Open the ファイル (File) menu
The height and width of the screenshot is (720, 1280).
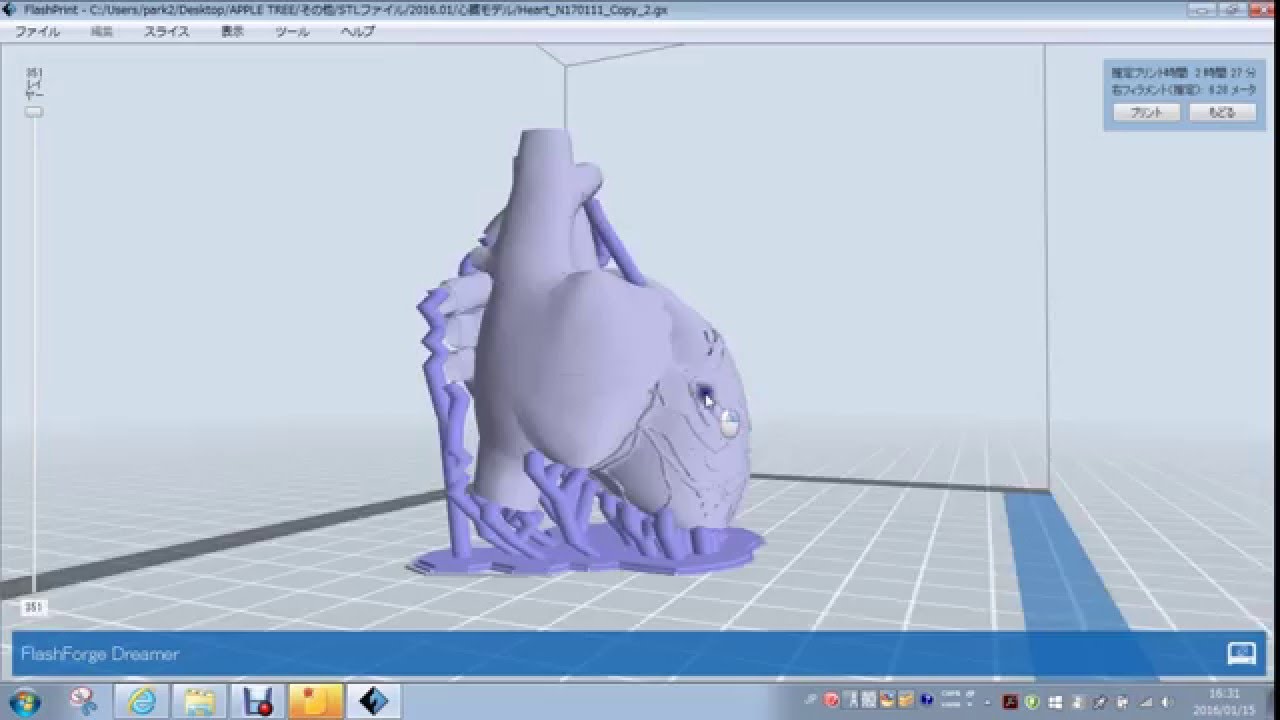37,32
